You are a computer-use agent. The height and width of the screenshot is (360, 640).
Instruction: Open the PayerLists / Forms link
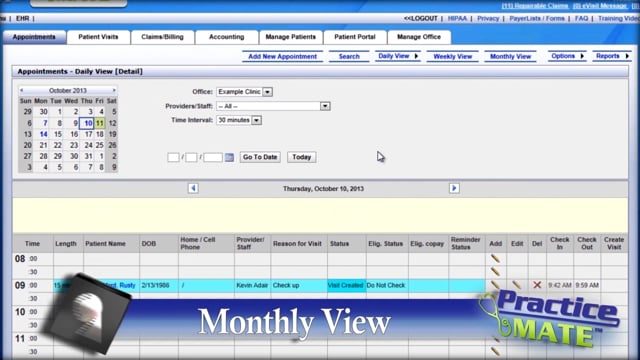coord(537,18)
